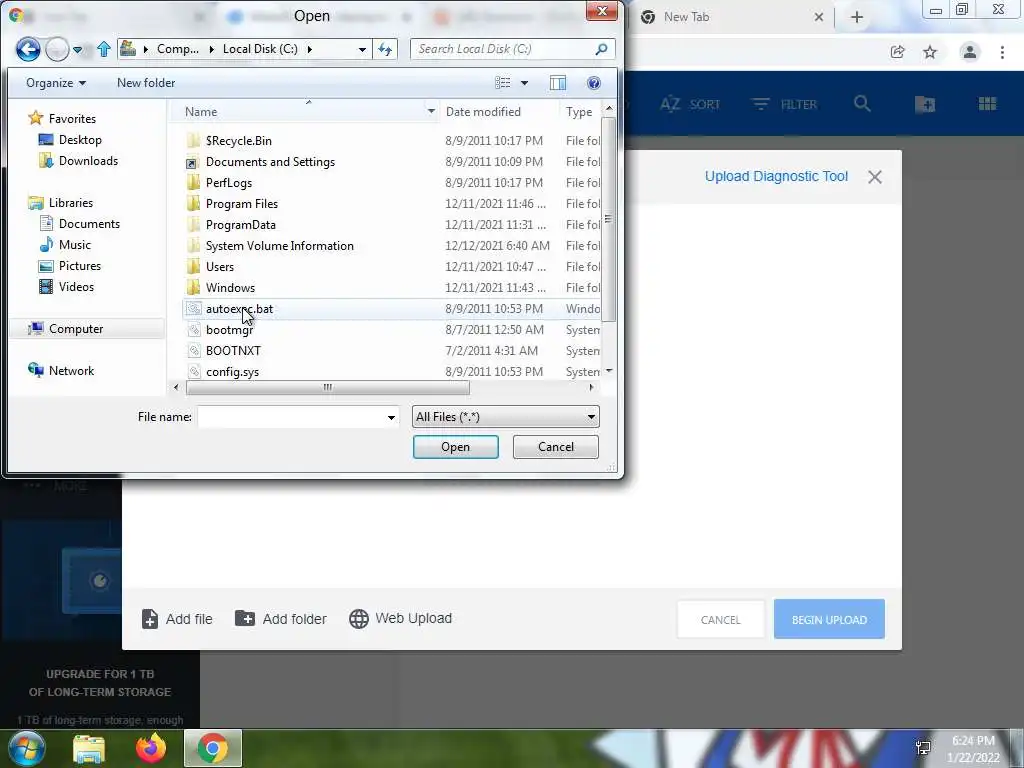Expand Local Disk (C:) breadcrumb arrow
Image resolution: width=1024 pixels, height=768 pixels.
pyautogui.click(x=310, y=49)
